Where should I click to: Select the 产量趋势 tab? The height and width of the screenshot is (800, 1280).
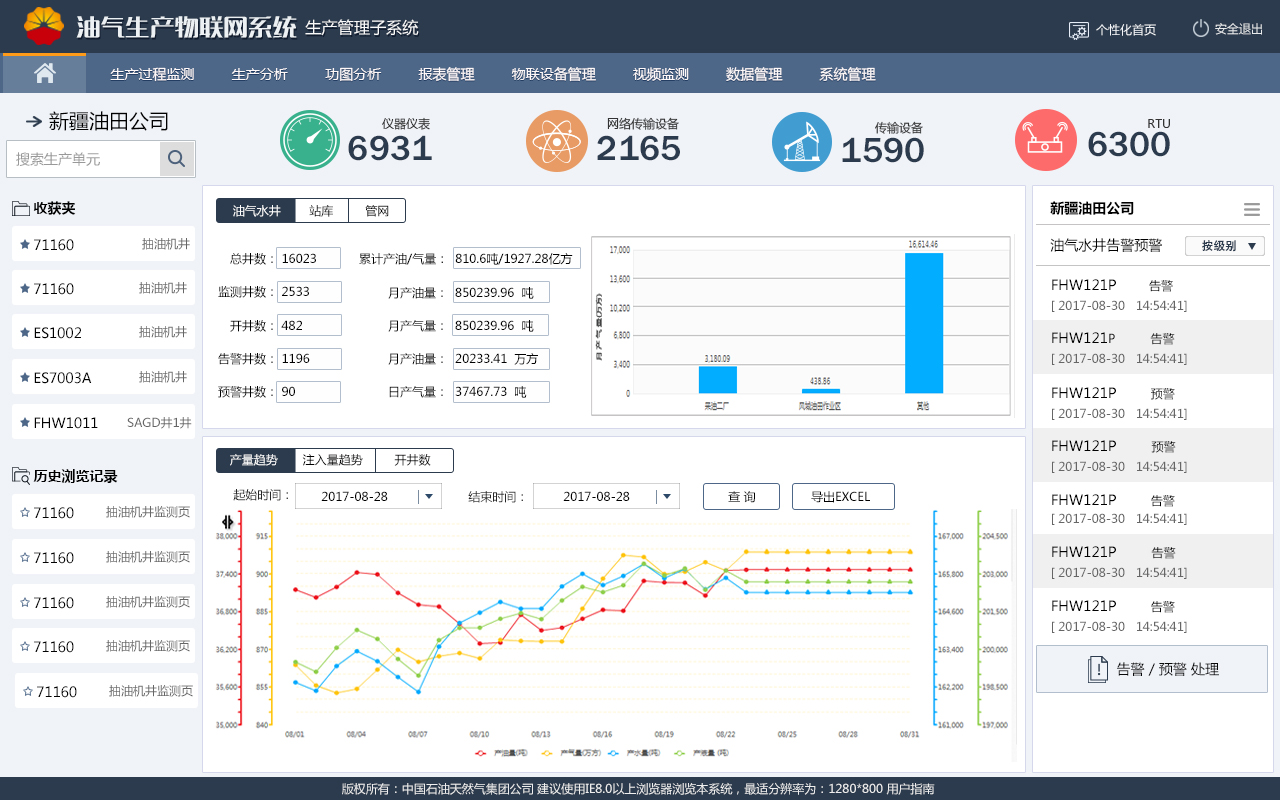pyautogui.click(x=255, y=460)
